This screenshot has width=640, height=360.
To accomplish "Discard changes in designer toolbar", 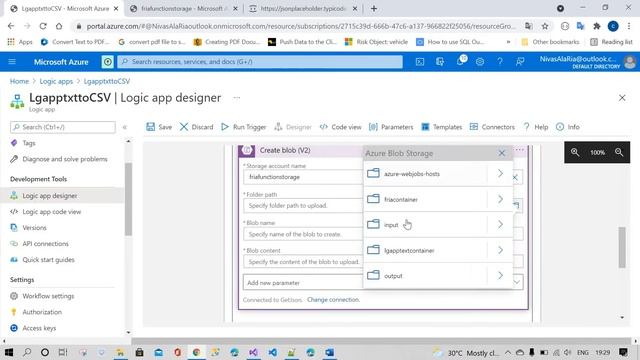I will pyautogui.click(x=196, y=127).
